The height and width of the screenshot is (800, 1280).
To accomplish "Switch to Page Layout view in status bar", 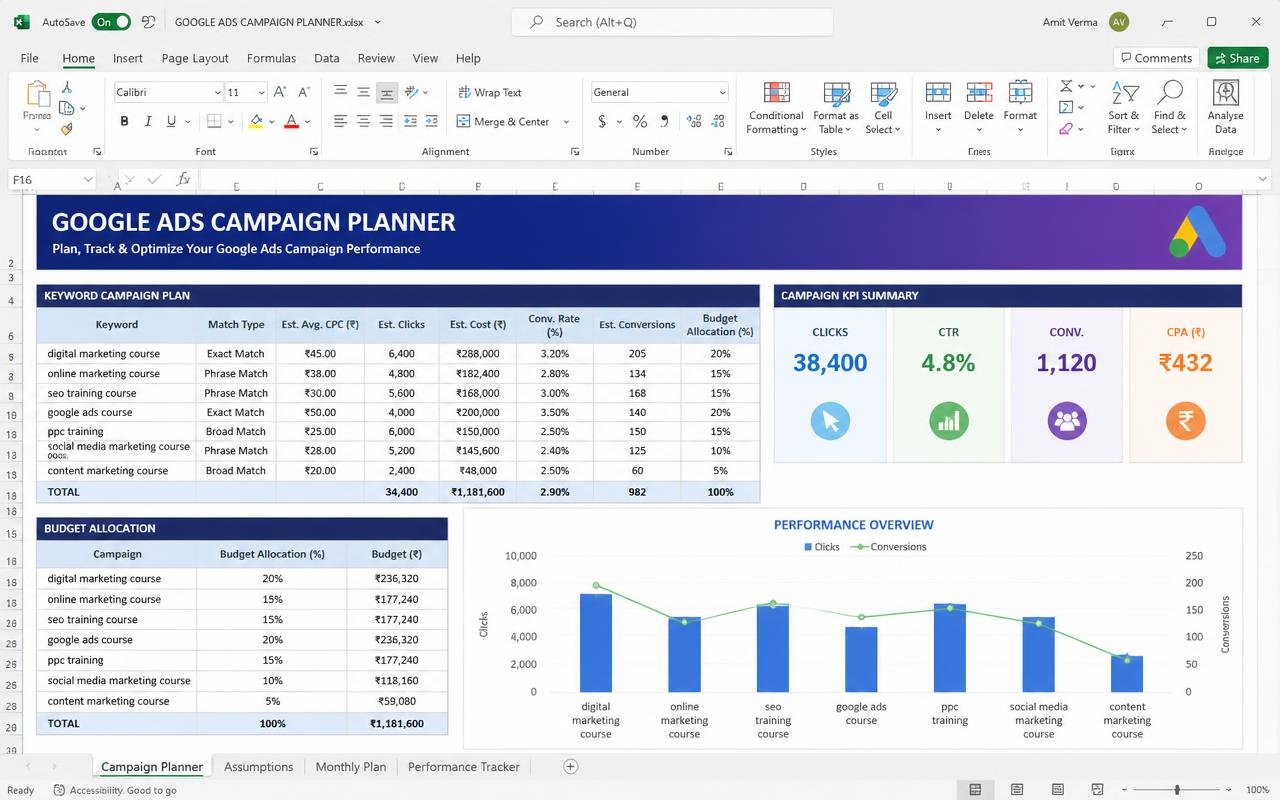I will pos(1017,790).
